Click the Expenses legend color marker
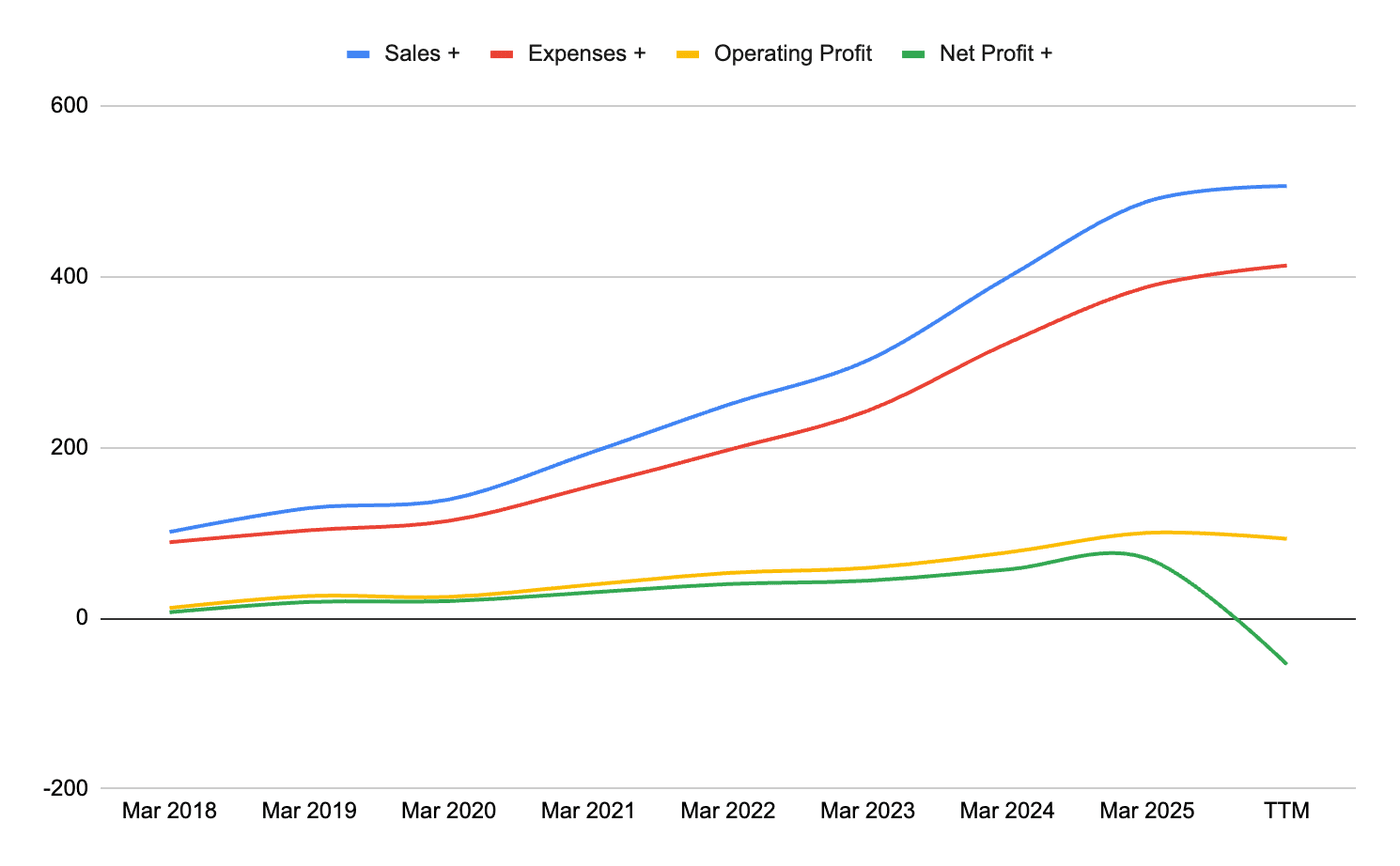Image resolution: width=1400 pixels, height=866 pixels. pos(502,53)
